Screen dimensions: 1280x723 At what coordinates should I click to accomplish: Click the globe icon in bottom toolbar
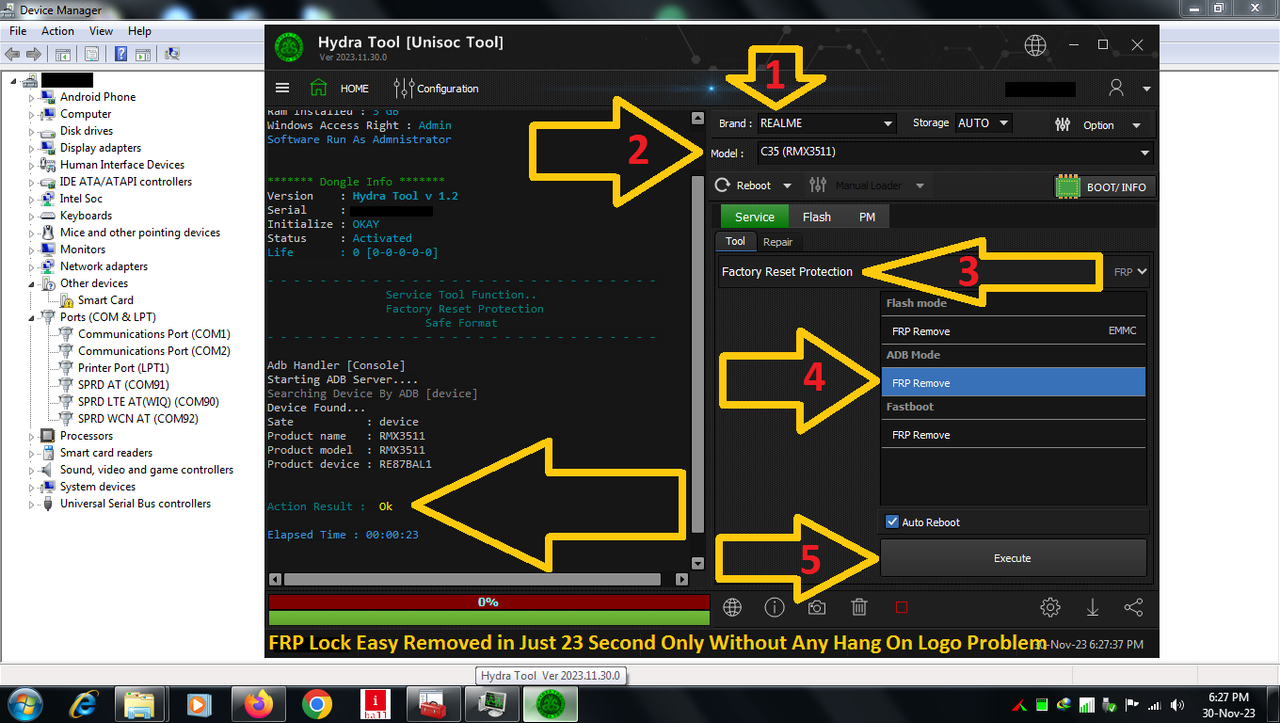732,607
